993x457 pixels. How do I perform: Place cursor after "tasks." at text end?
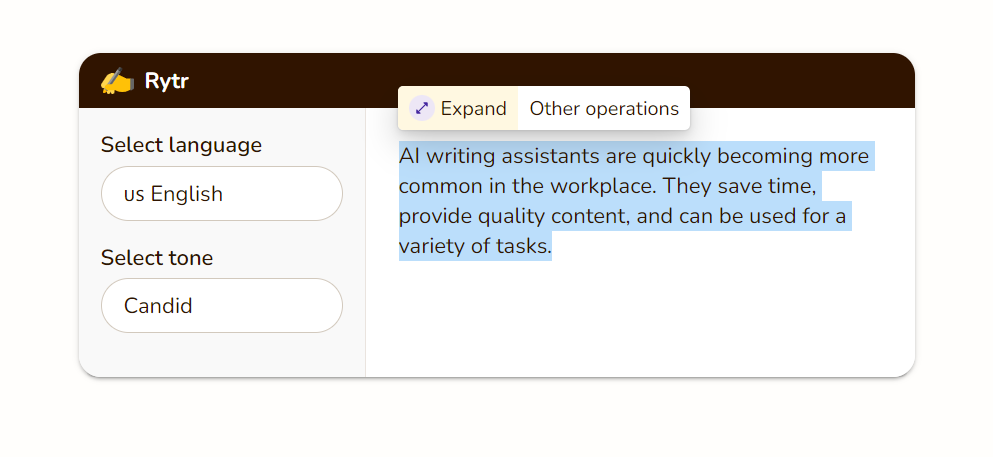pos(552,246)
